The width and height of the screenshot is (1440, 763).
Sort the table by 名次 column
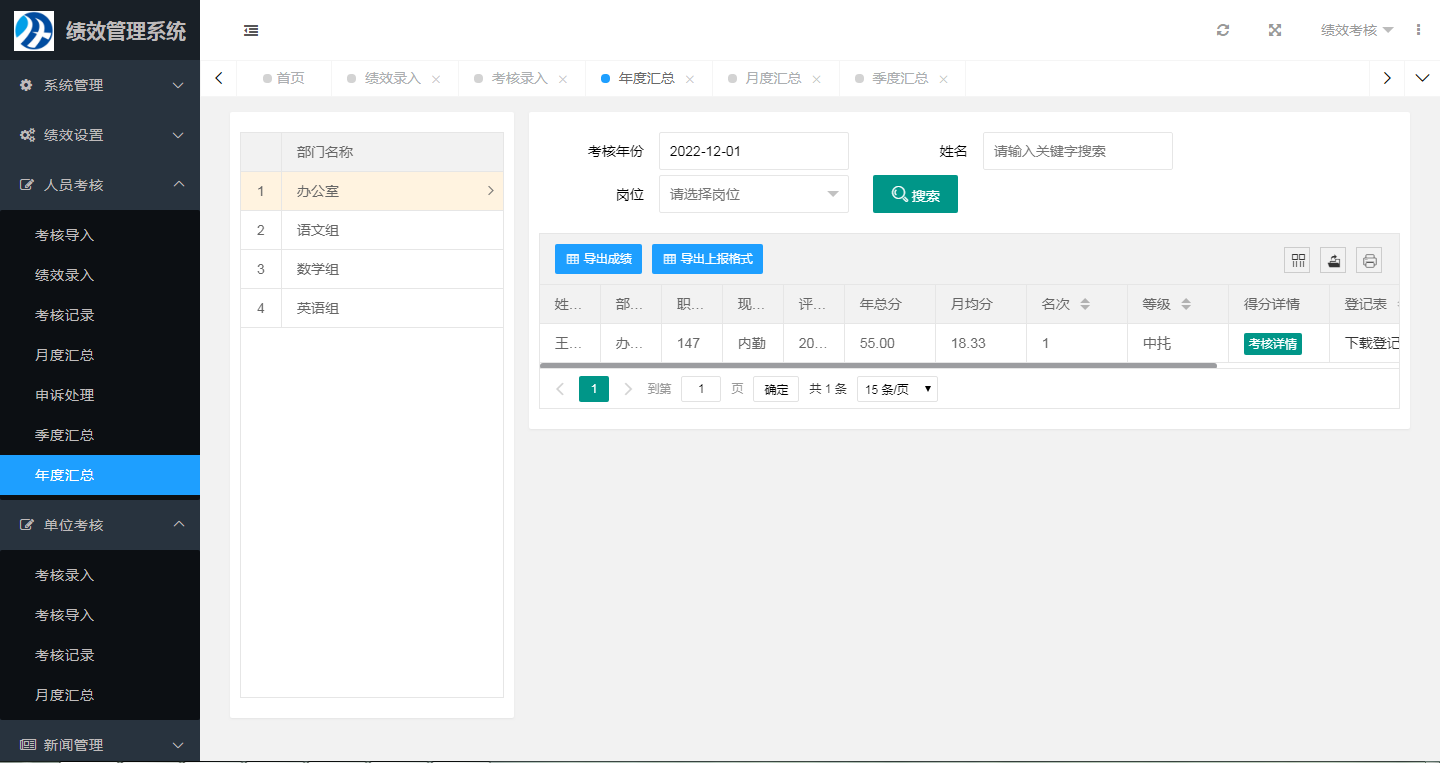(1085, 304)
